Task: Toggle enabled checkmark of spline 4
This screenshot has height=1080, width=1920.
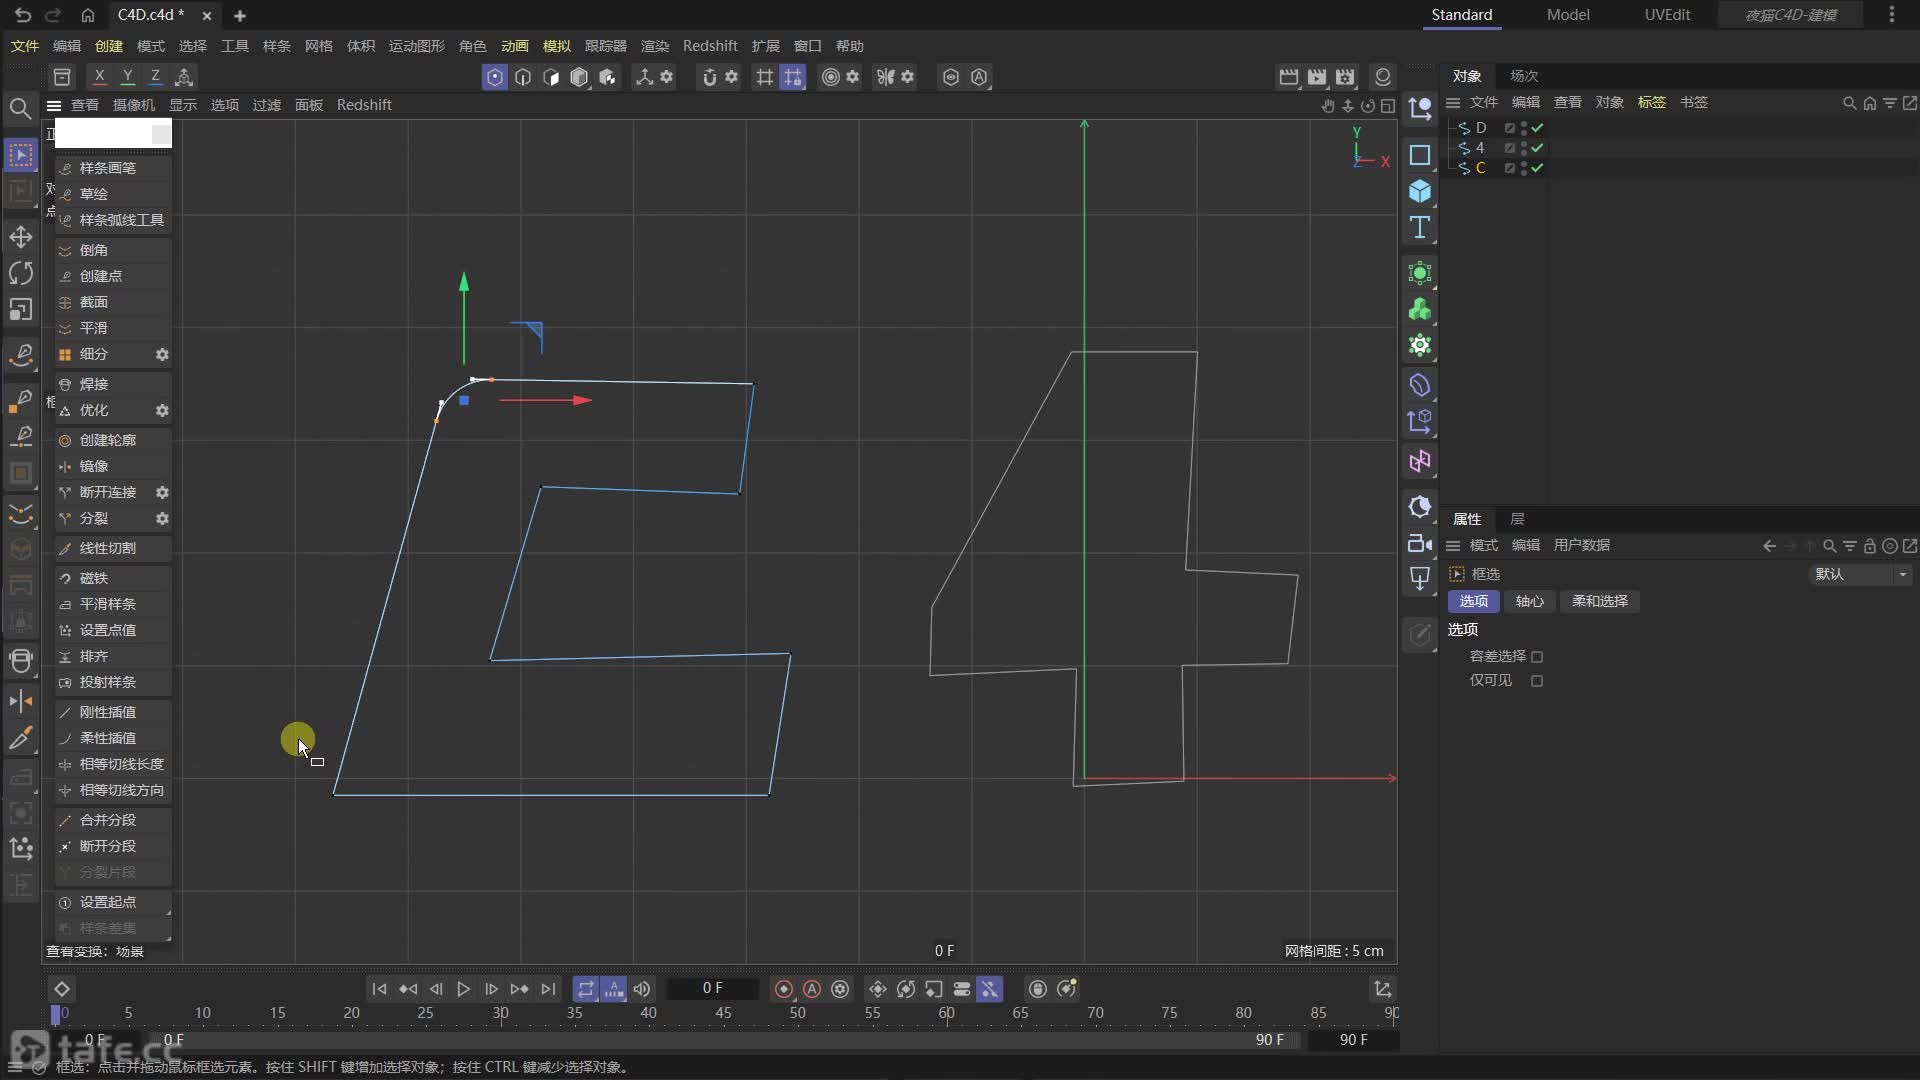Action: 1537,148
